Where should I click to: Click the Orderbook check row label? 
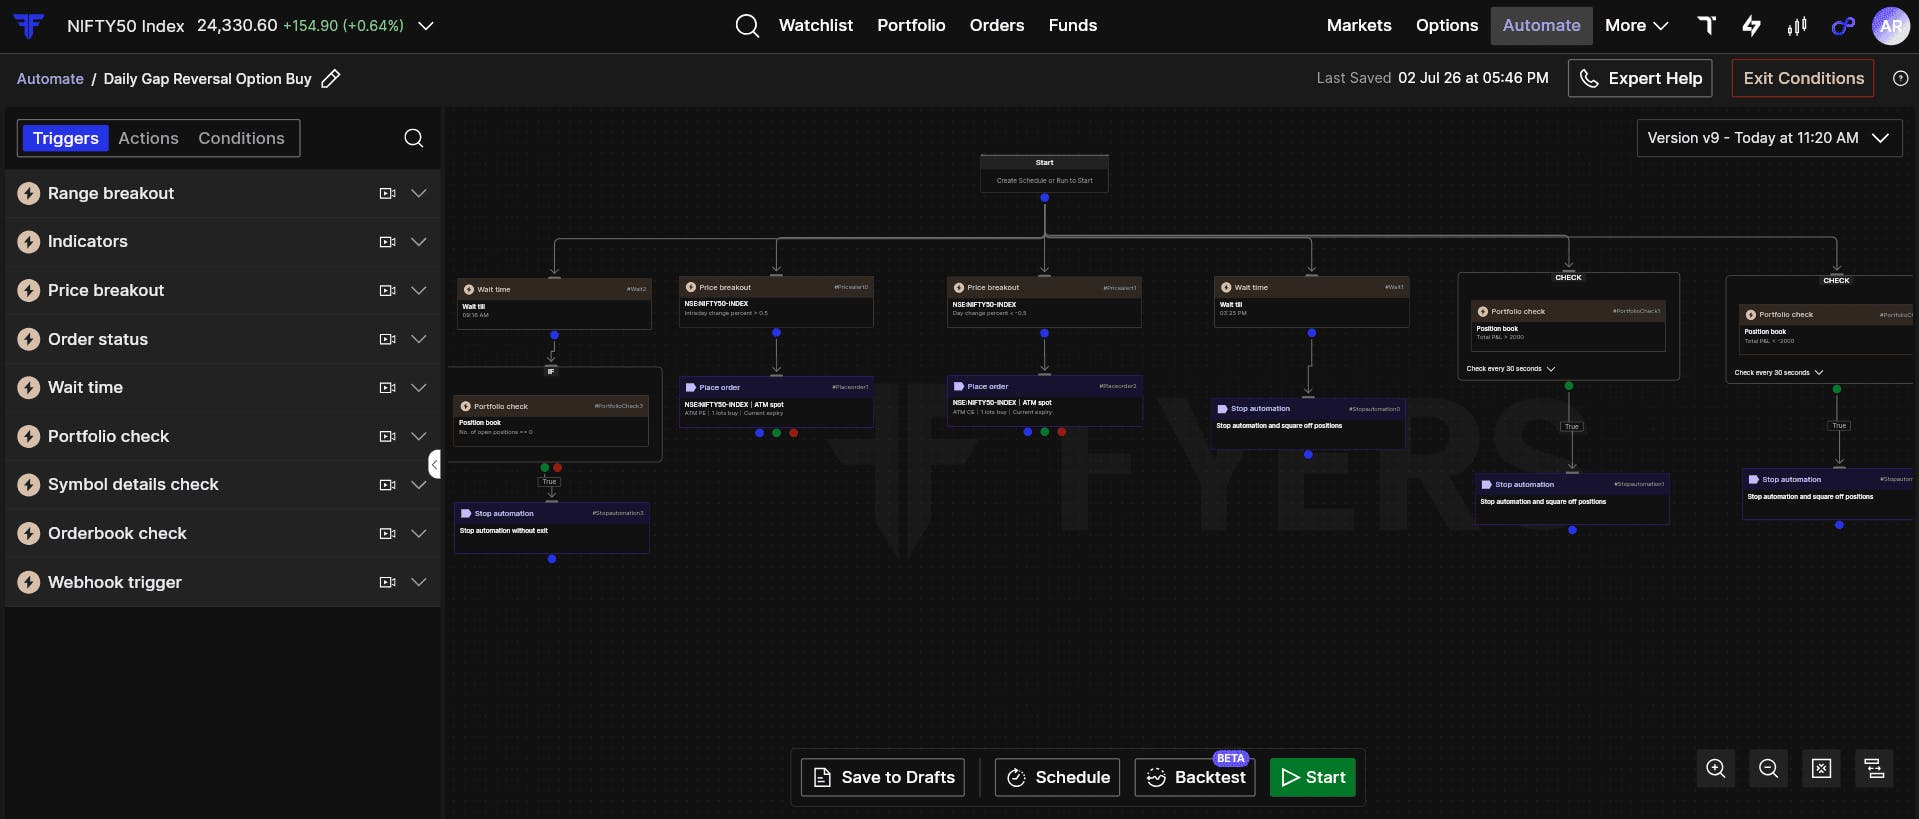117,534
